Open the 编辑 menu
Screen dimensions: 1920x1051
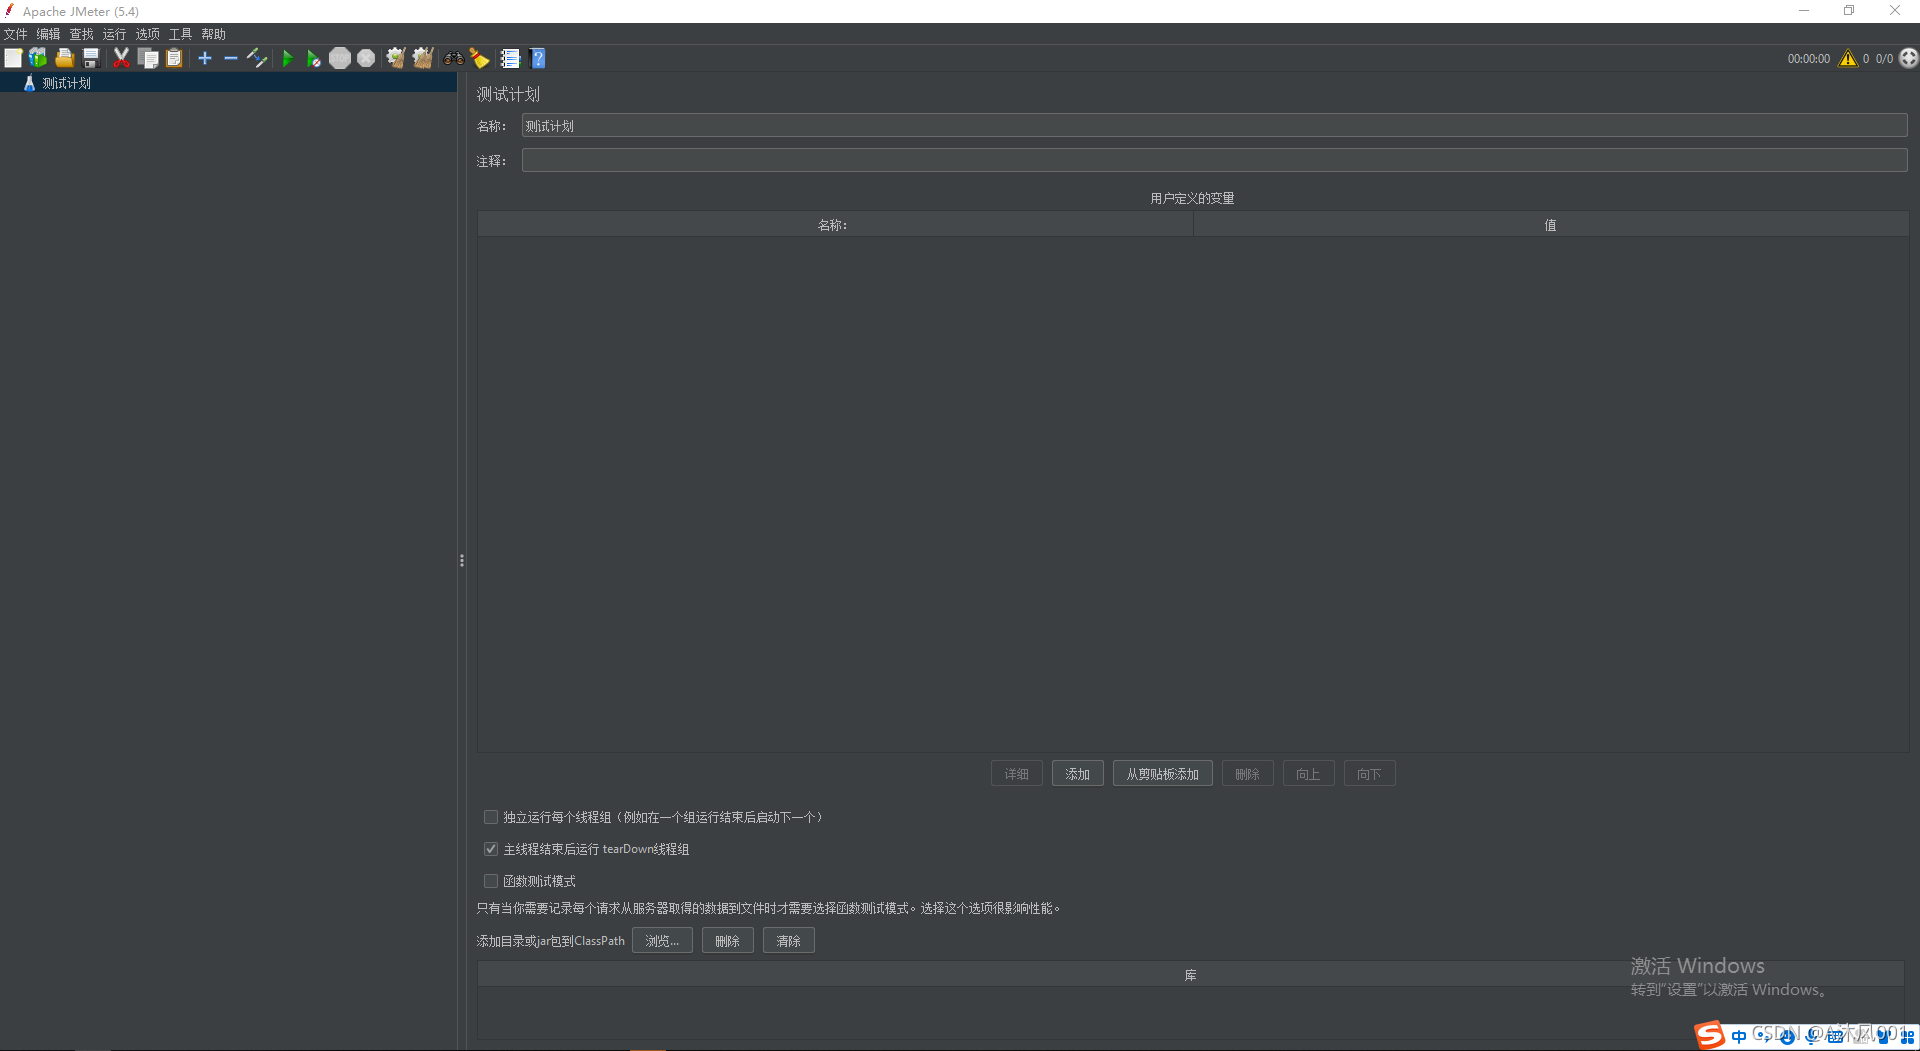[49, 34]
